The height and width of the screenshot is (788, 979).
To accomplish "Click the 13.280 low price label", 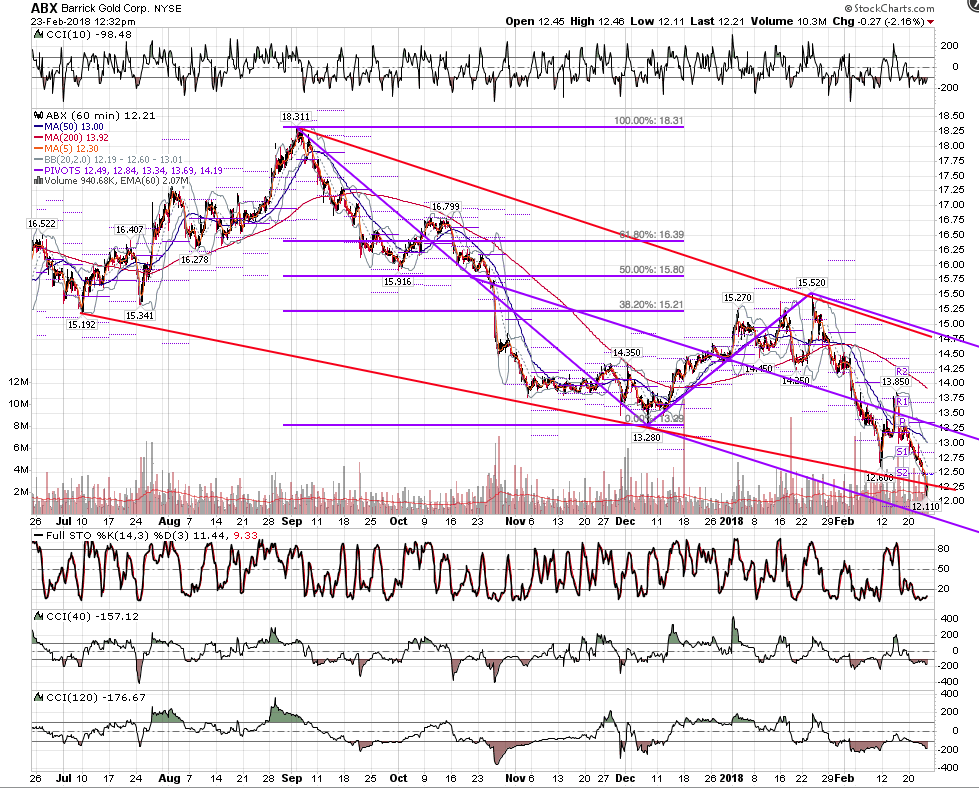I will tap(646, 438).
